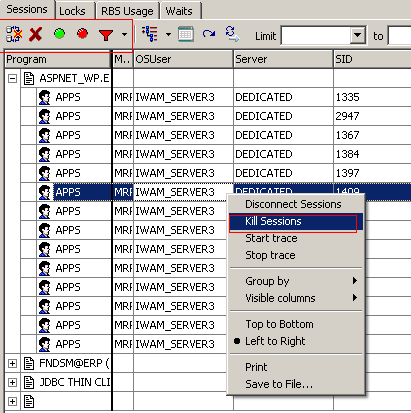Click the SID value 1397
This screenshot has height=413, width=411.
(x=347, y=173)
